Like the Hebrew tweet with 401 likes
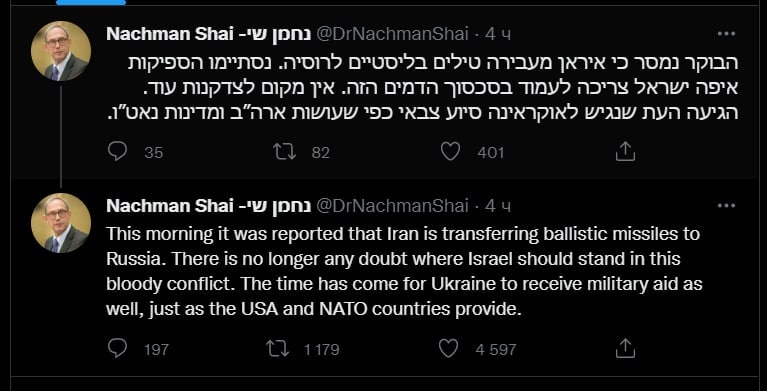This screenshot has width=767, height=391. pos(450,152)
